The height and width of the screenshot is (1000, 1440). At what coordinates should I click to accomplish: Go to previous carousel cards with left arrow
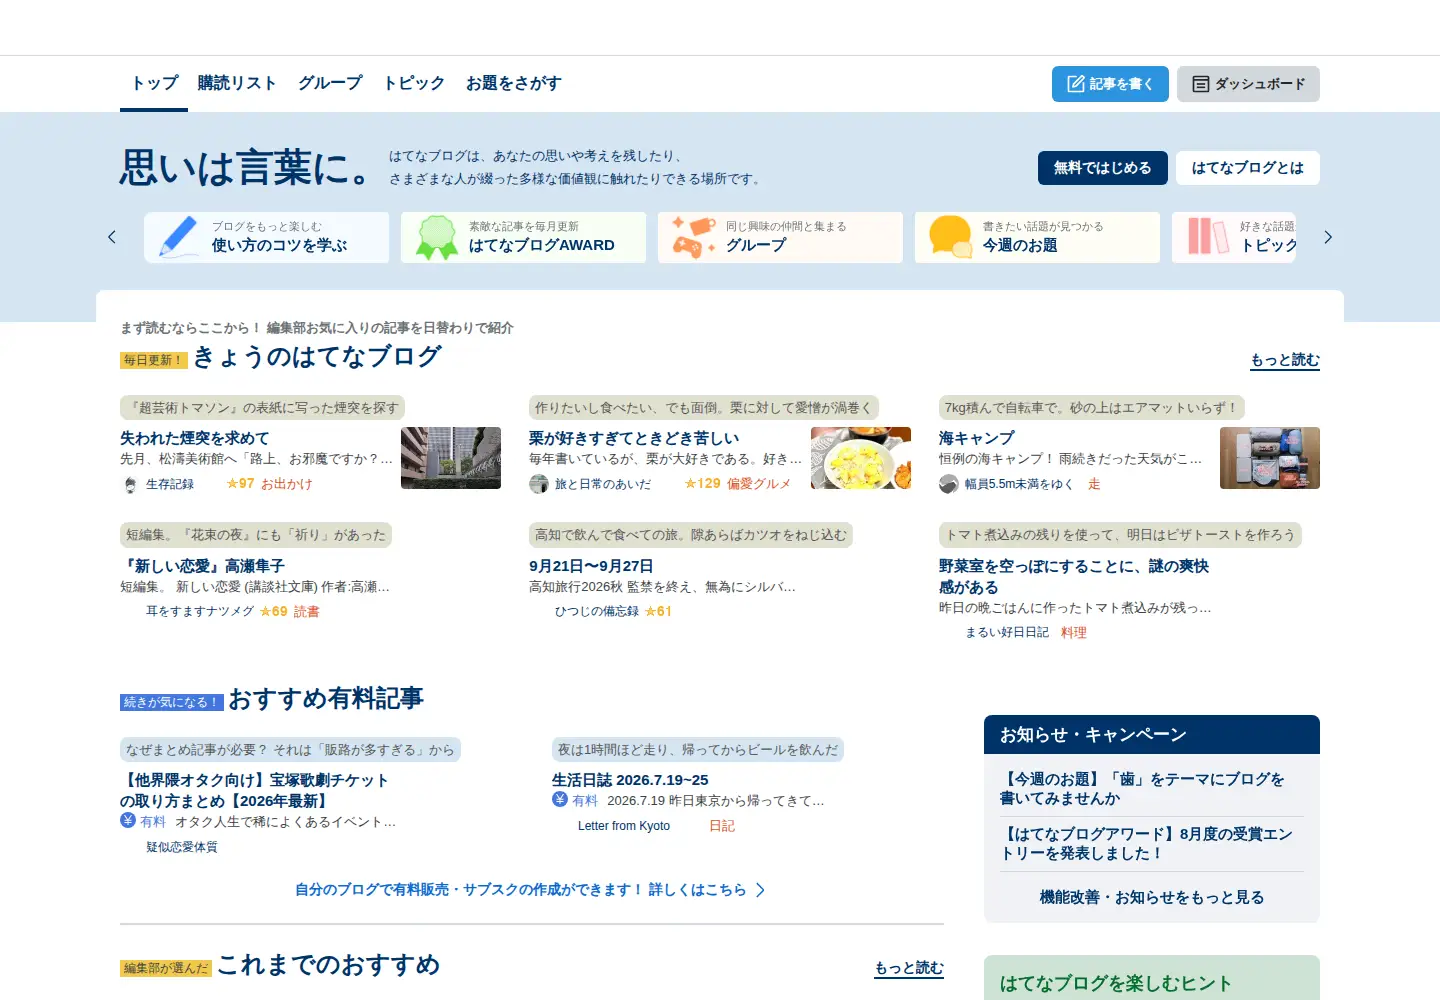point(112,237)
